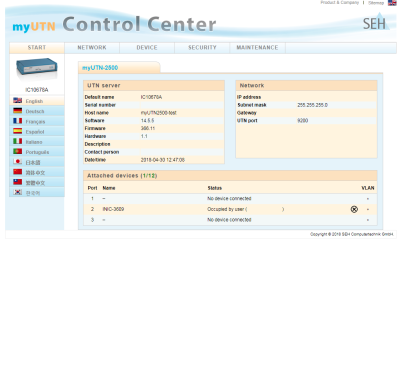Click the Portuguese flag icon
The width and height of the screenshot is (400, 371).
[x=18, y=151]
